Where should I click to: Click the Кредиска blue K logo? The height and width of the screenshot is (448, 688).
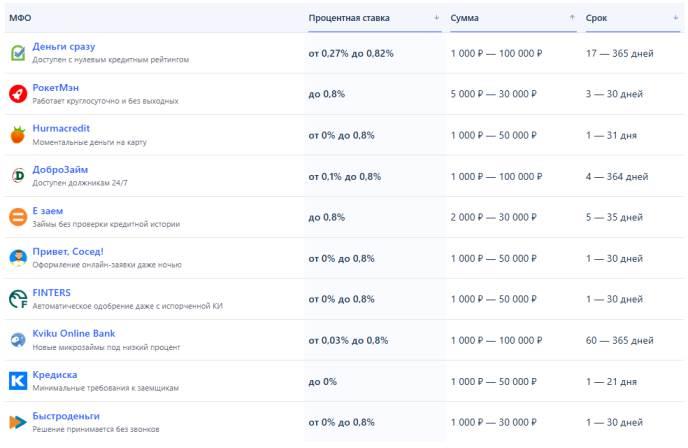pos(17,381)
